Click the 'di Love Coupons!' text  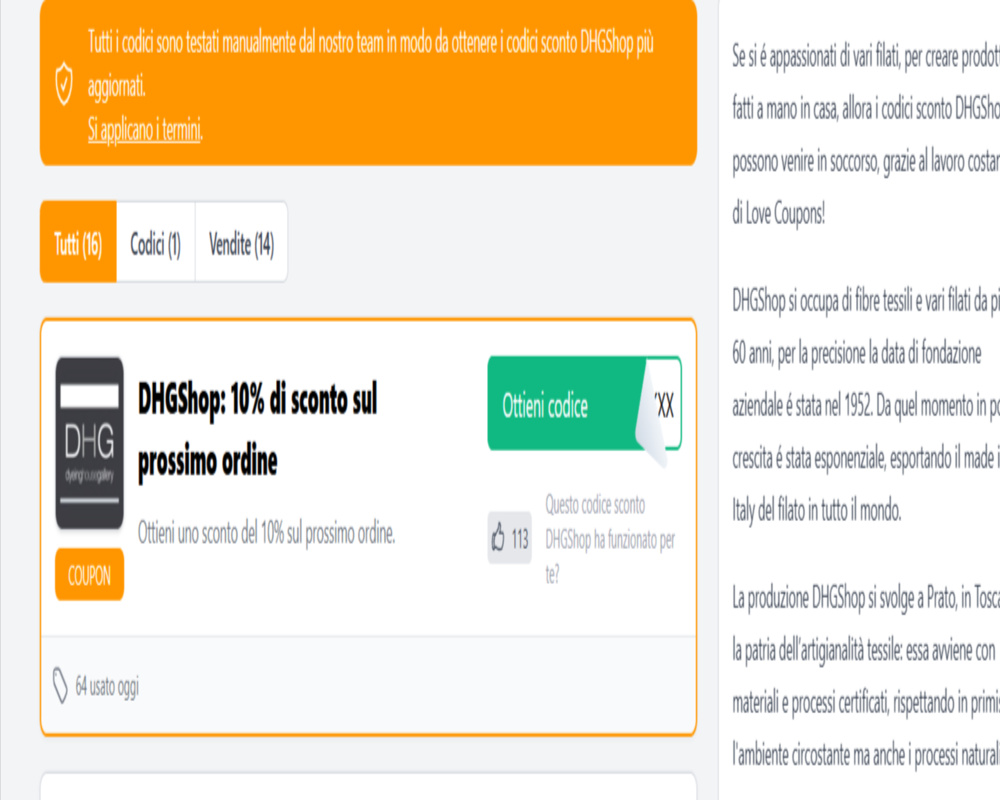coord(779,214)
